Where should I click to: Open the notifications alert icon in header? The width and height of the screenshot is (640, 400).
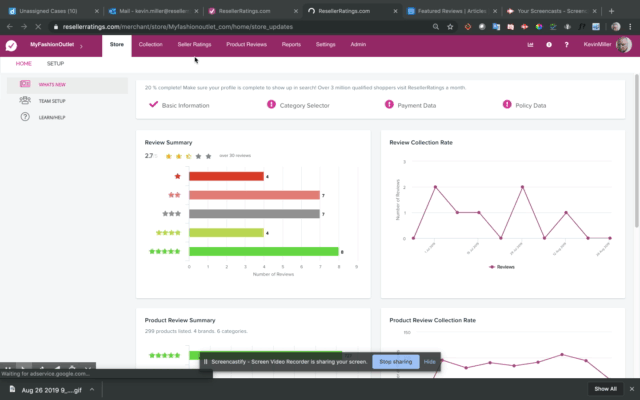tap(549, 44)
